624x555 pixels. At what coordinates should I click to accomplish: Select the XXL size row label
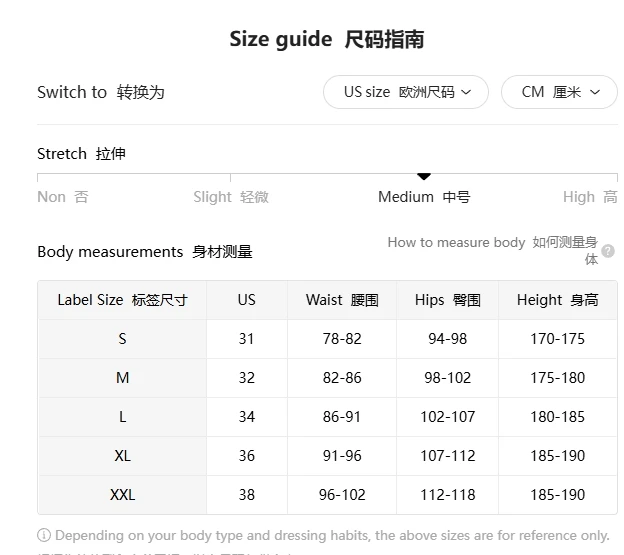(x=122, y=495)
